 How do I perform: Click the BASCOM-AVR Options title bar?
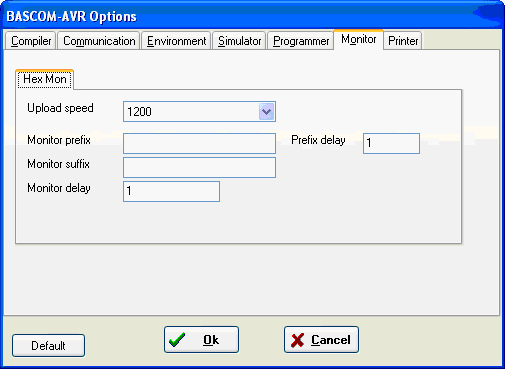click(252, 16)
